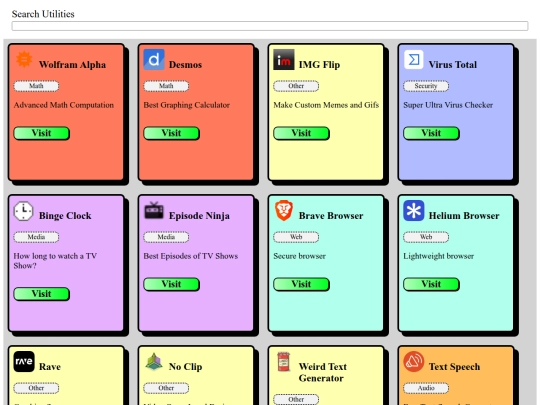Click the Helium Browser asterisk icon
540x405 pixels.
[413, 210]
